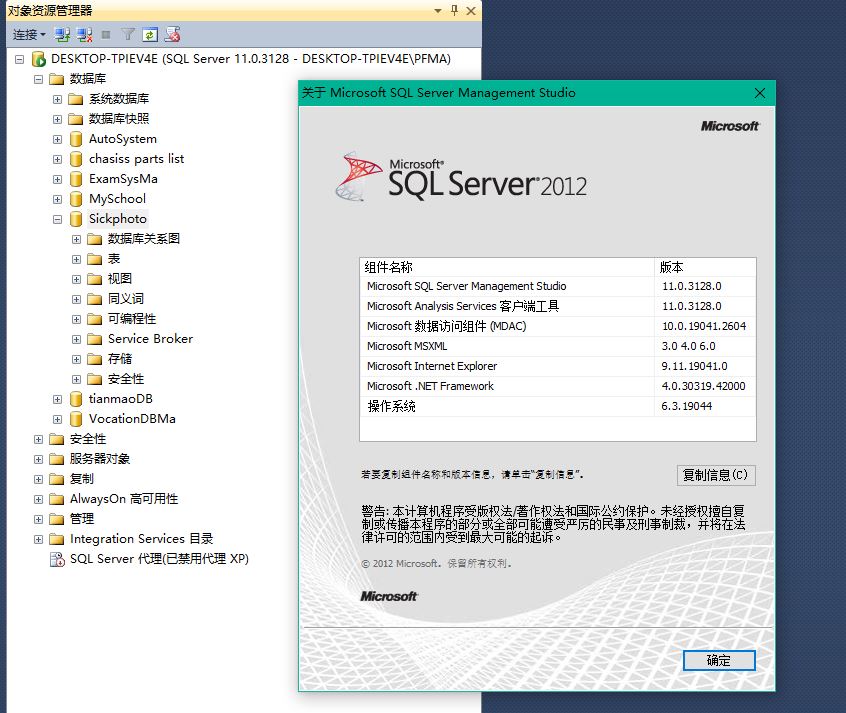Select VocationDBMa in the tree
The image size is (846, 713).
132,418
